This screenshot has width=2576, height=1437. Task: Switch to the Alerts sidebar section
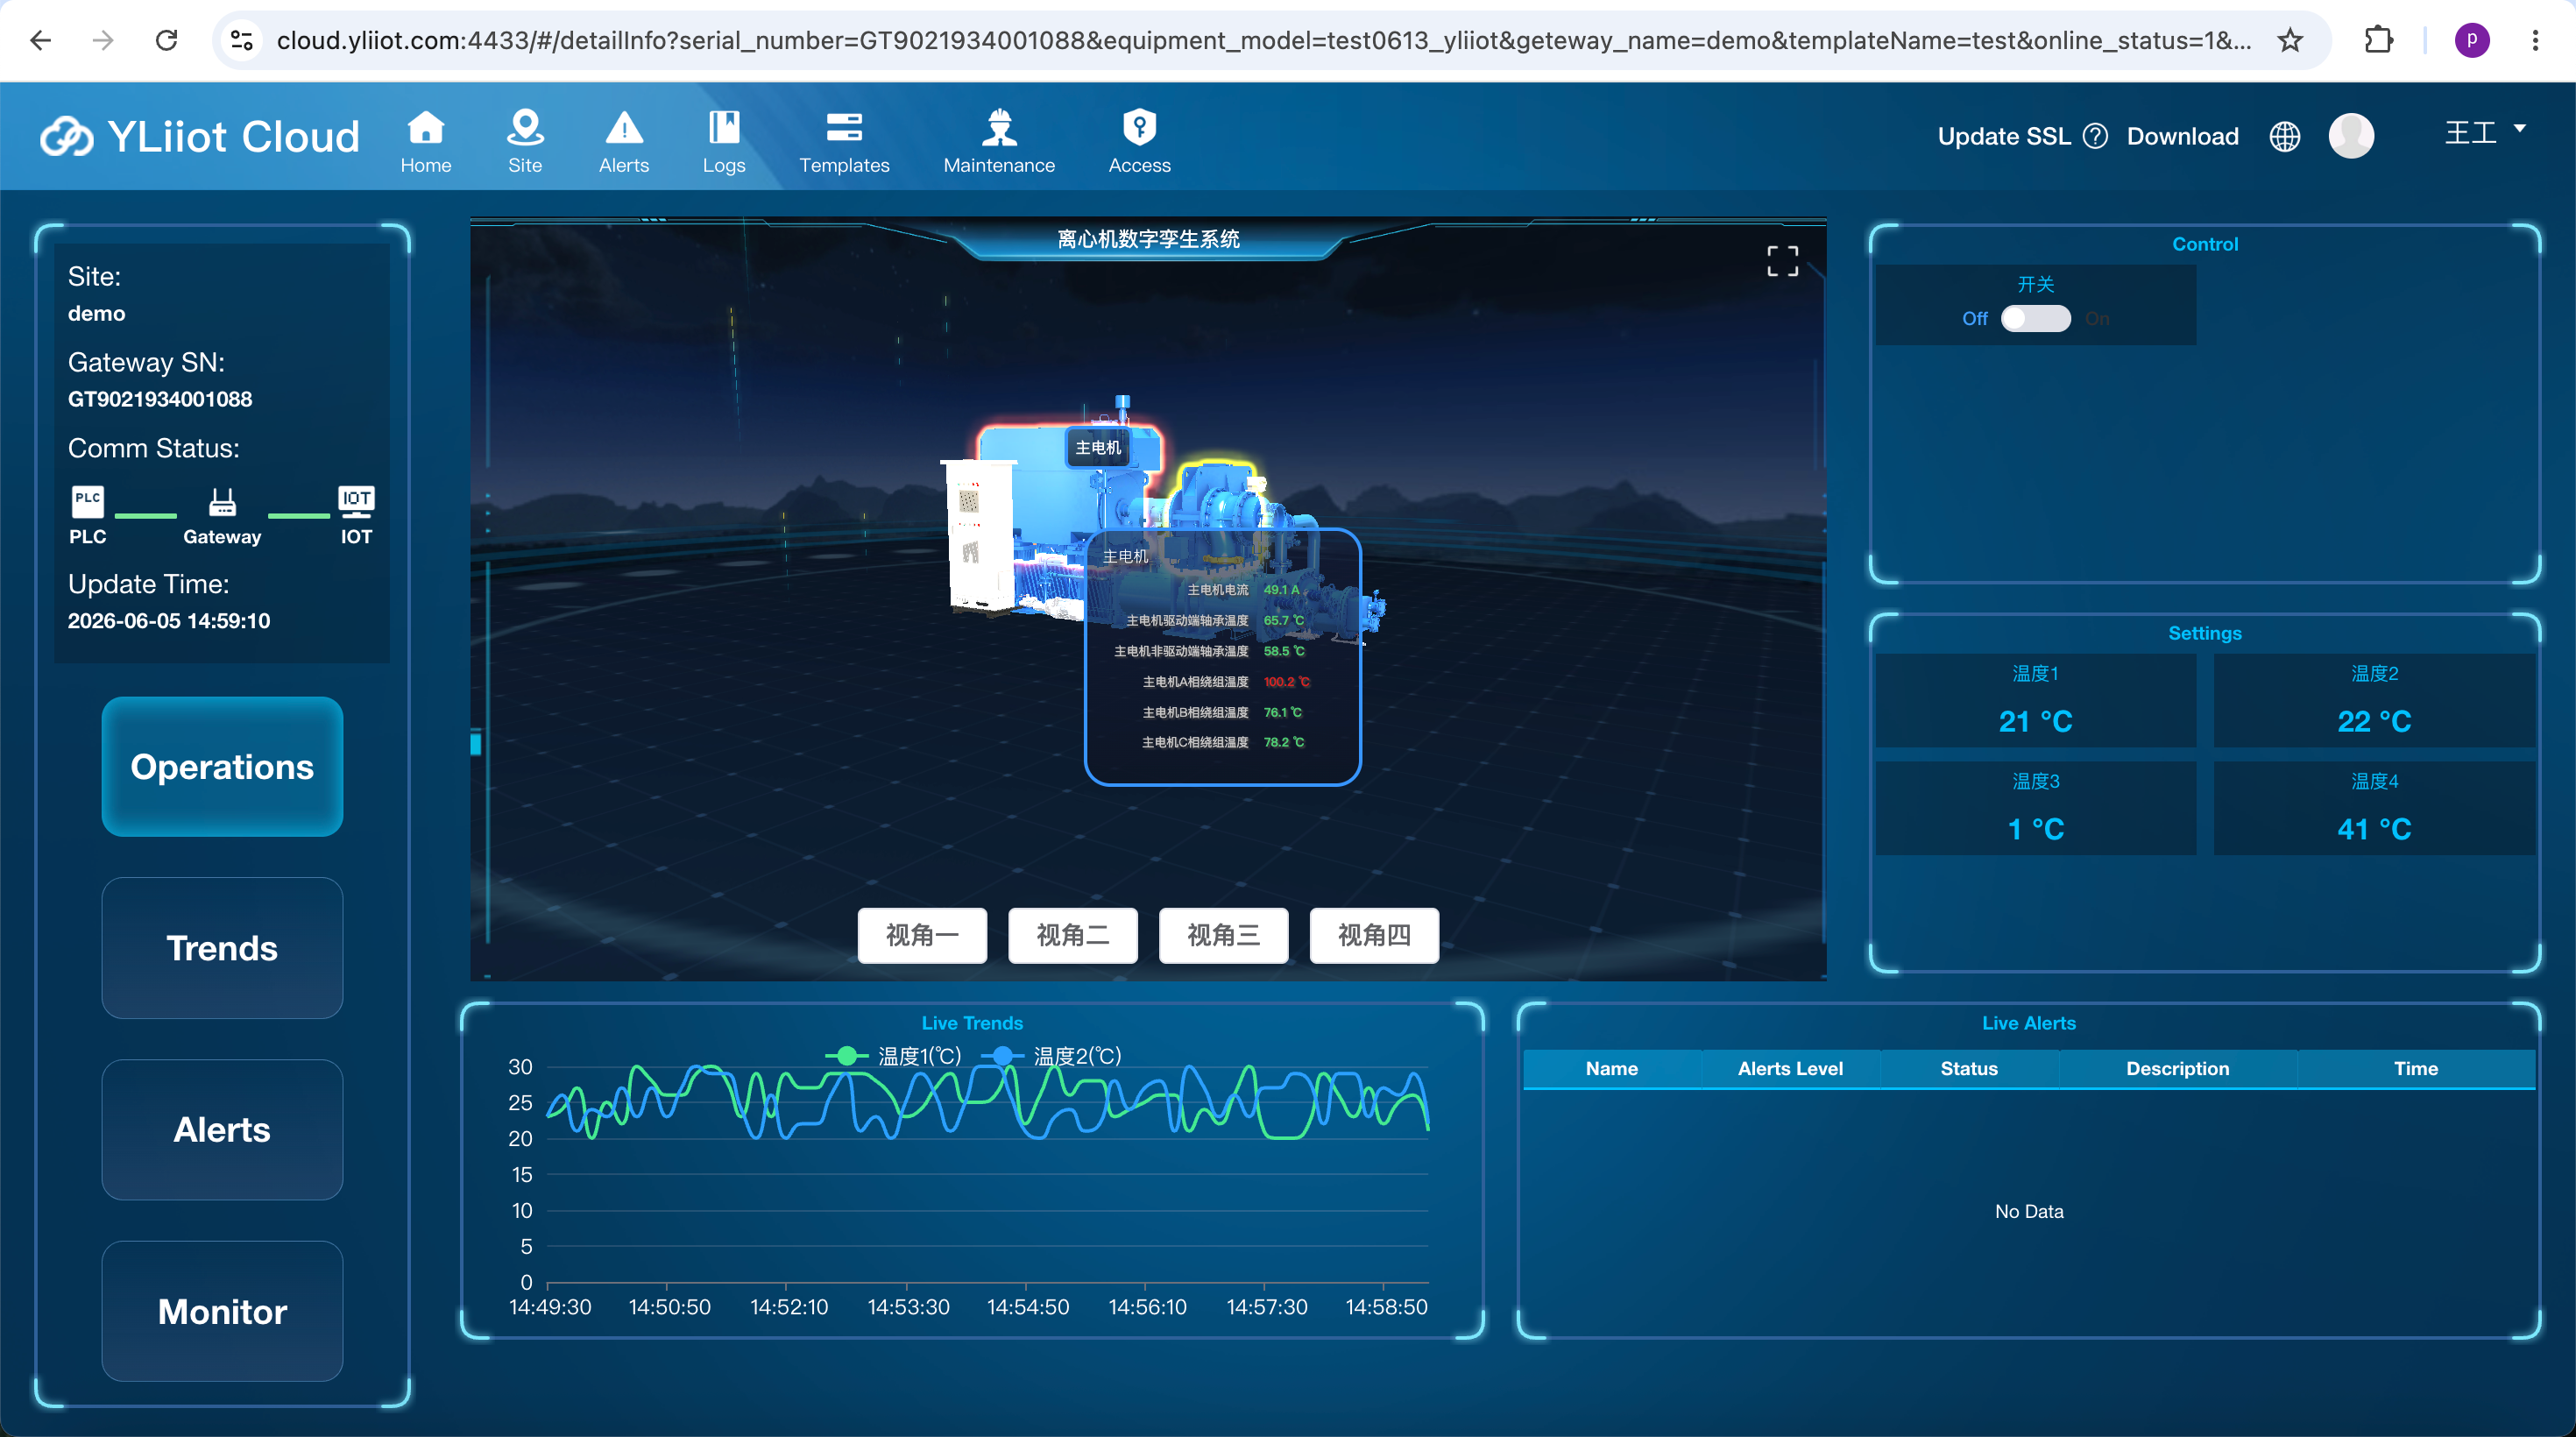pos(222,1129)
